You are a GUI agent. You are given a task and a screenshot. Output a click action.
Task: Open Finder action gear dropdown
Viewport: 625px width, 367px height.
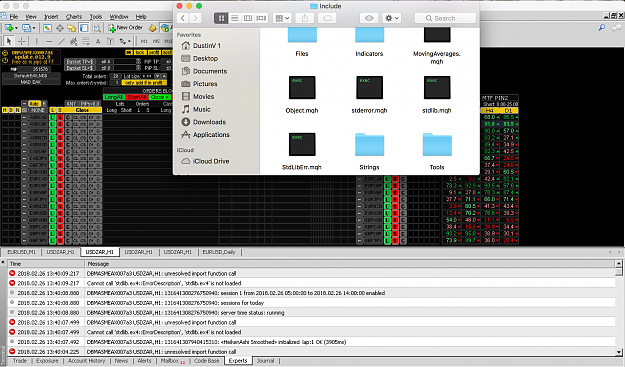[391, 18]
